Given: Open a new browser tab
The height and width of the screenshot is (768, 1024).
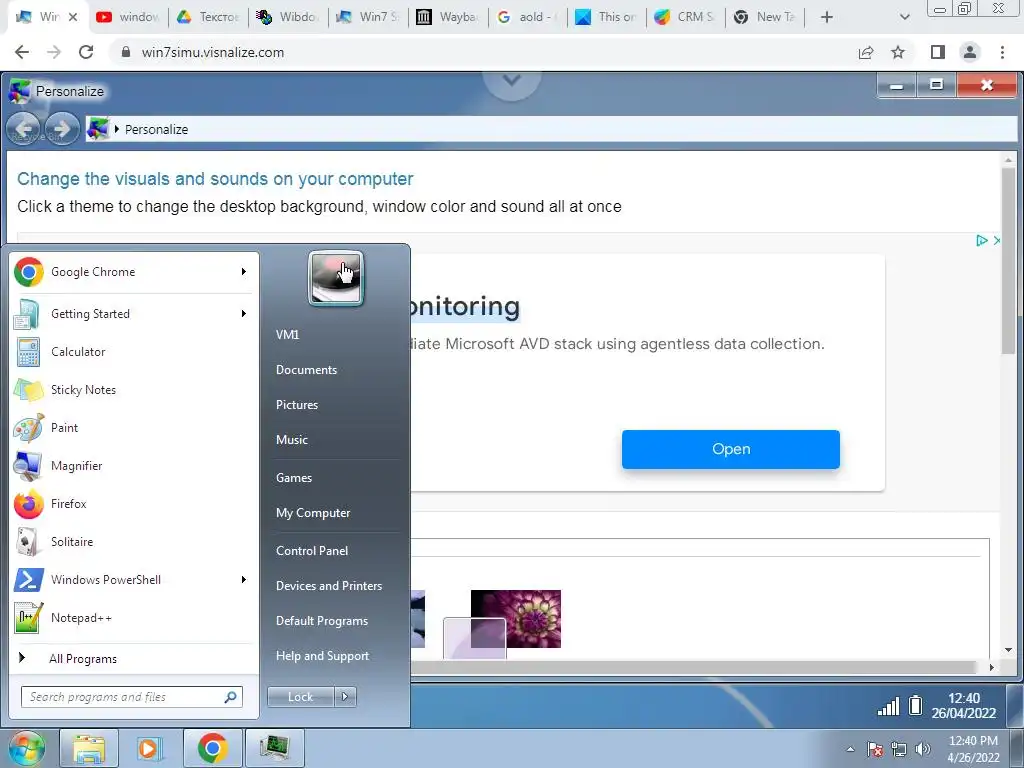Looking at the screenshot, I should click(827, 17).
